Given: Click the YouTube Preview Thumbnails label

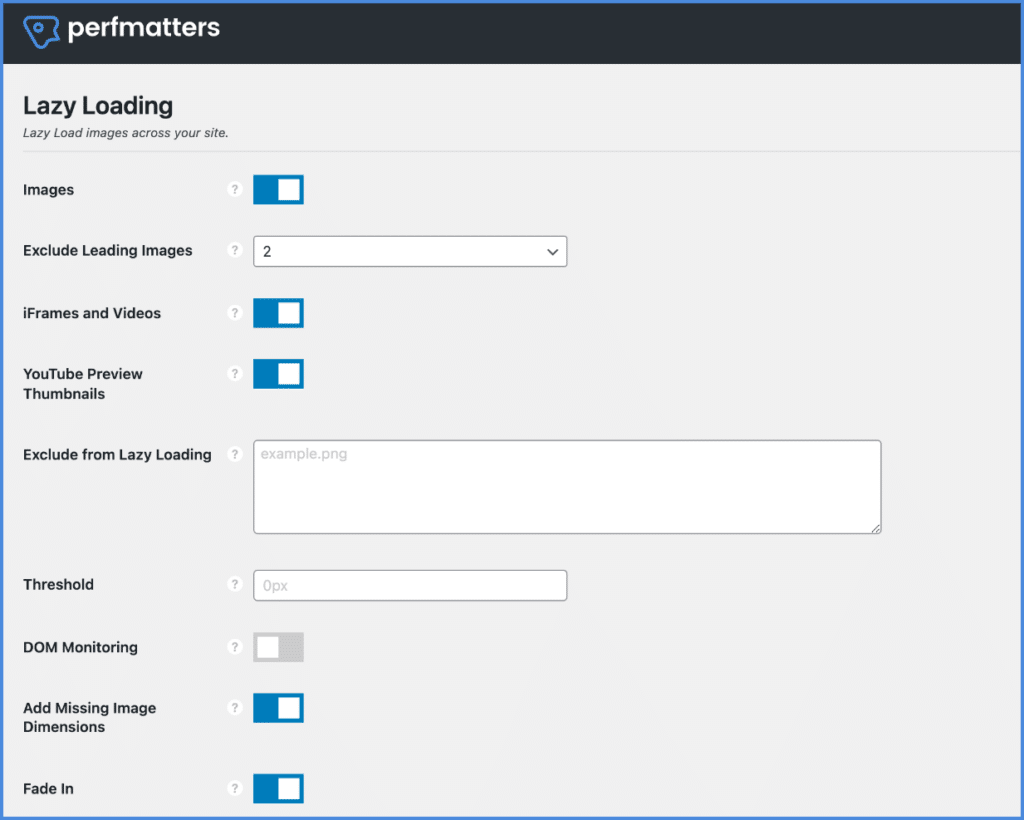Looking at the screenshot, I should pyautogui.click(x=83, y=384).
